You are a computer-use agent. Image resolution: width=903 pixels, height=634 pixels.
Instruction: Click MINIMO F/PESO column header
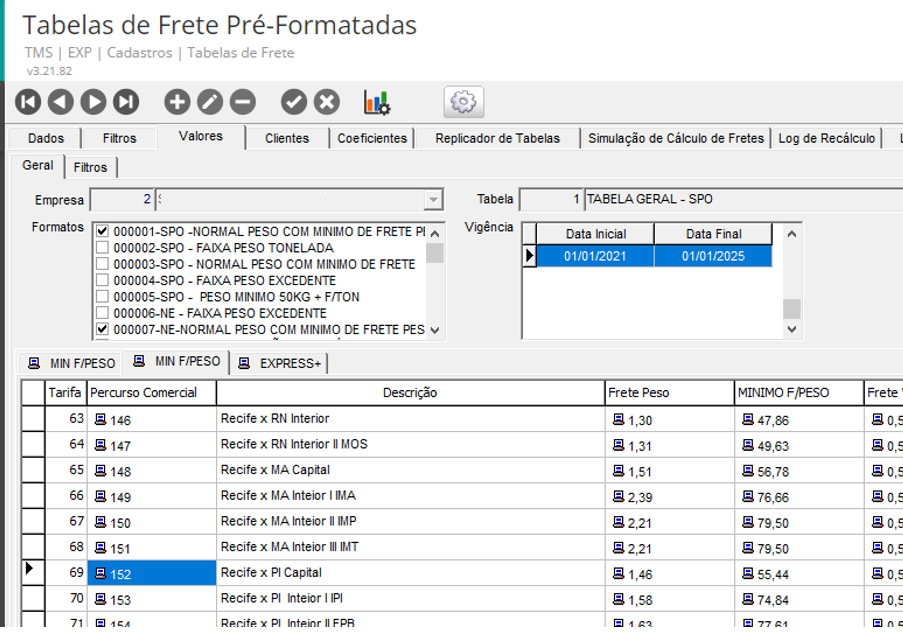pos(799,393)
